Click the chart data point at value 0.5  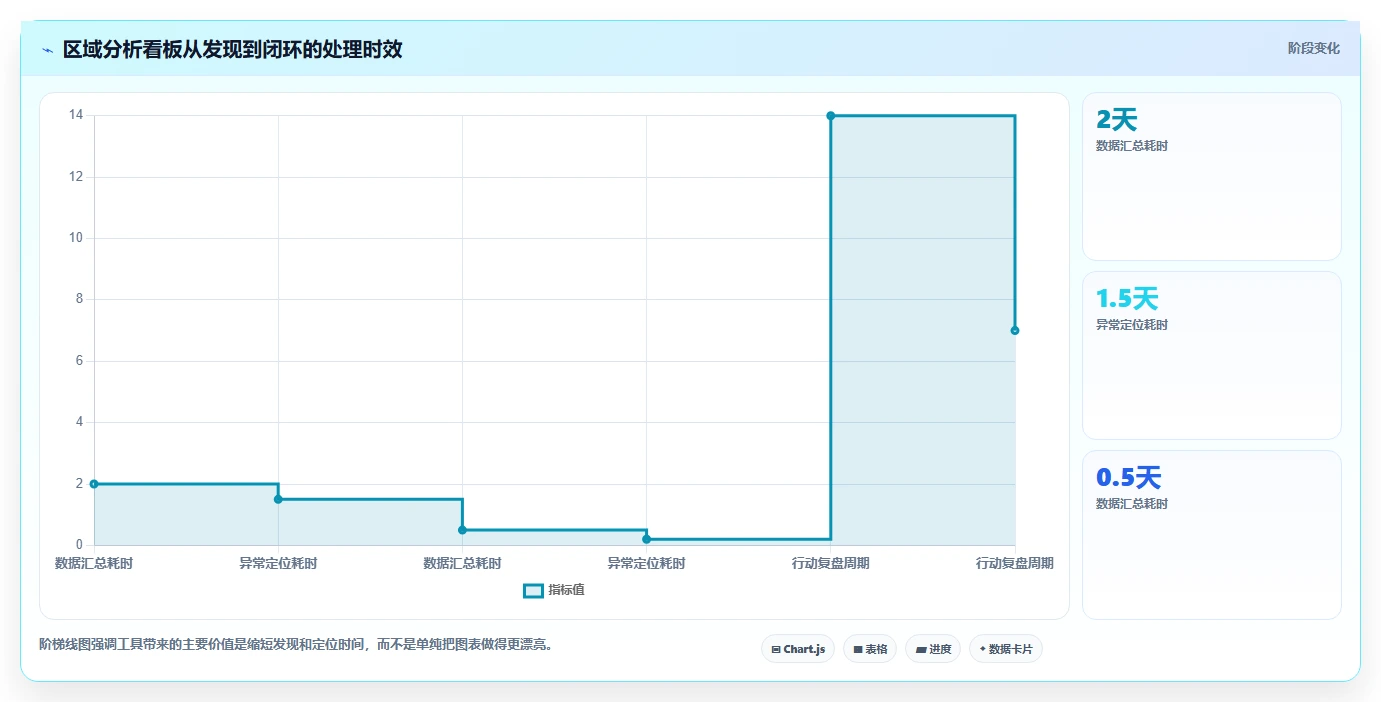pyautogui.click(x=462, y=530)
